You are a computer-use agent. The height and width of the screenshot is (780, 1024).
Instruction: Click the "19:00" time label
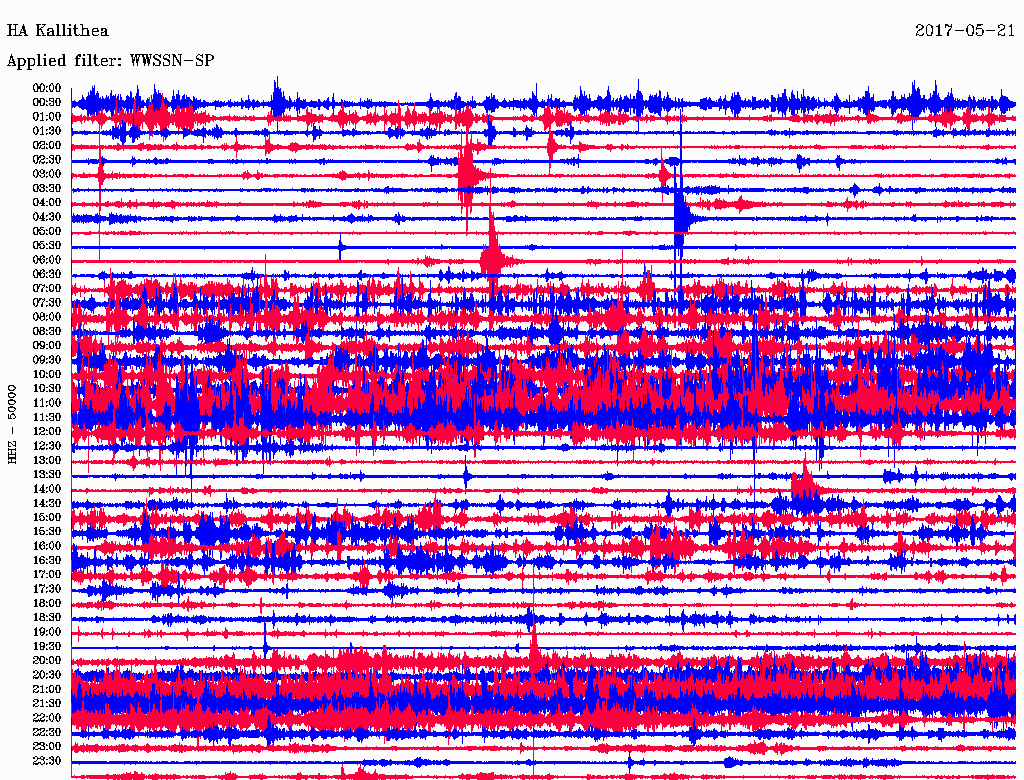point(47,632)
